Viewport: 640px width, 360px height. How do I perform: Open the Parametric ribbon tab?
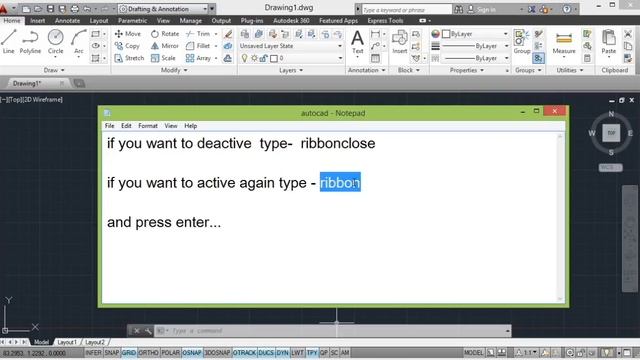click(132, 20)
